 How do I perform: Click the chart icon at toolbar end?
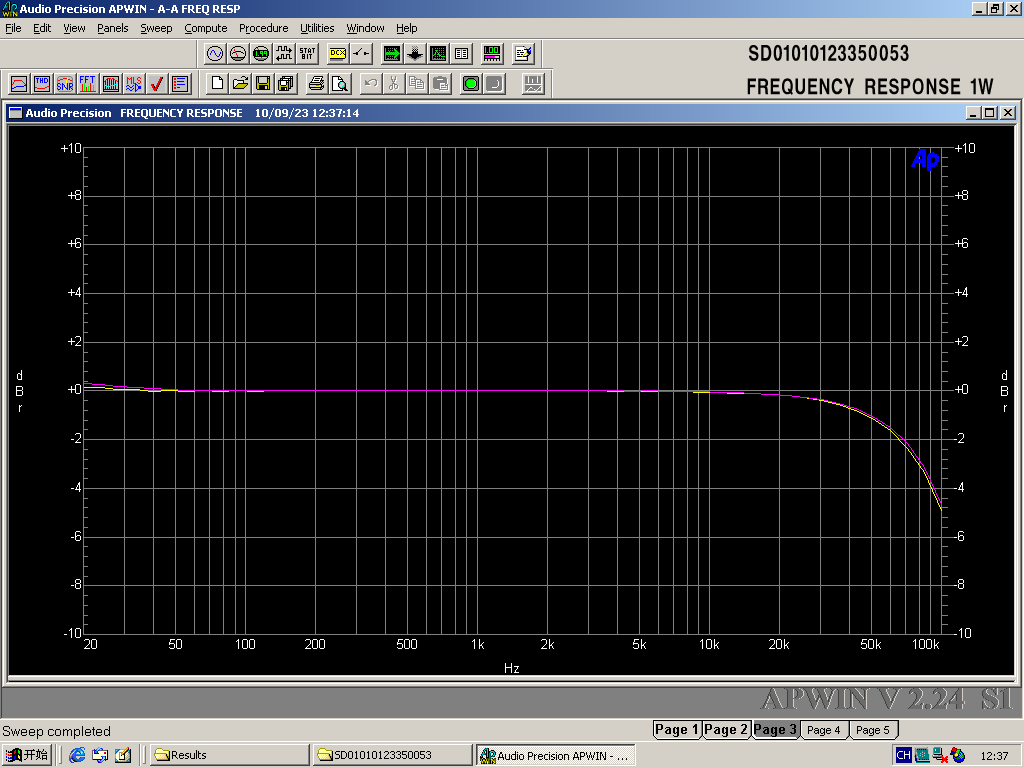point(533,84)
